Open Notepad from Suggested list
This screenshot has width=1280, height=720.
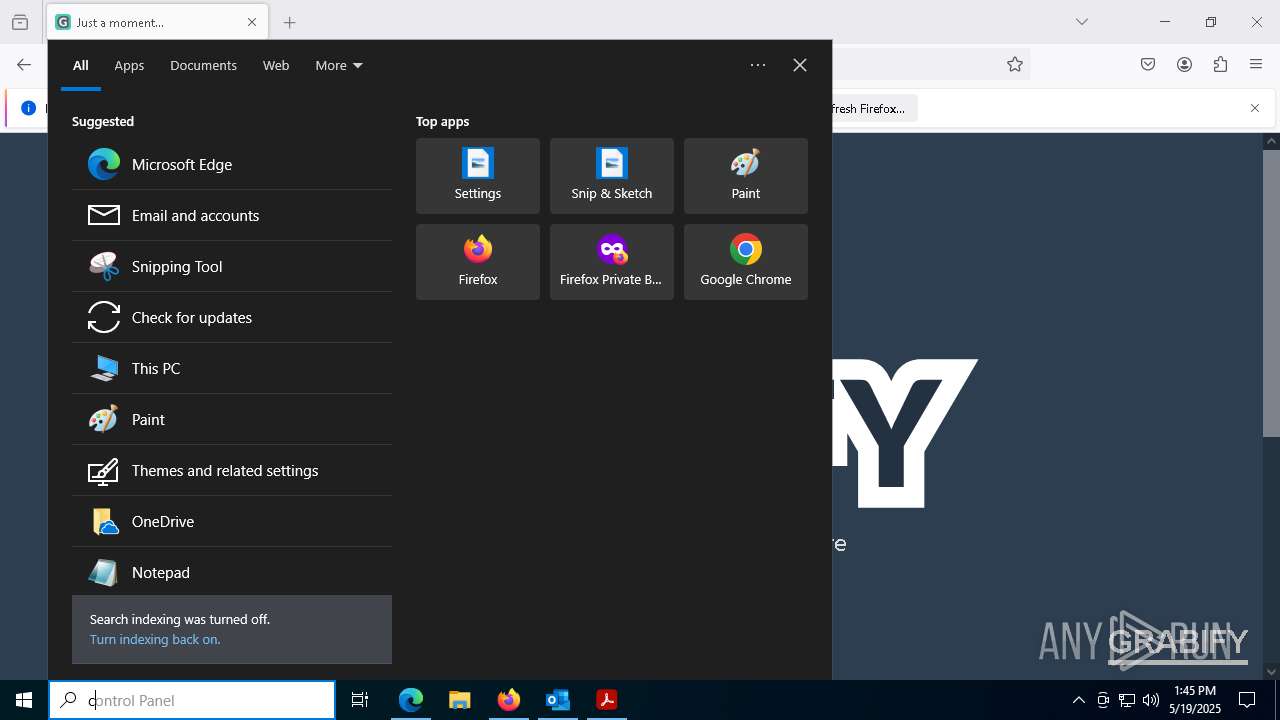232,572
